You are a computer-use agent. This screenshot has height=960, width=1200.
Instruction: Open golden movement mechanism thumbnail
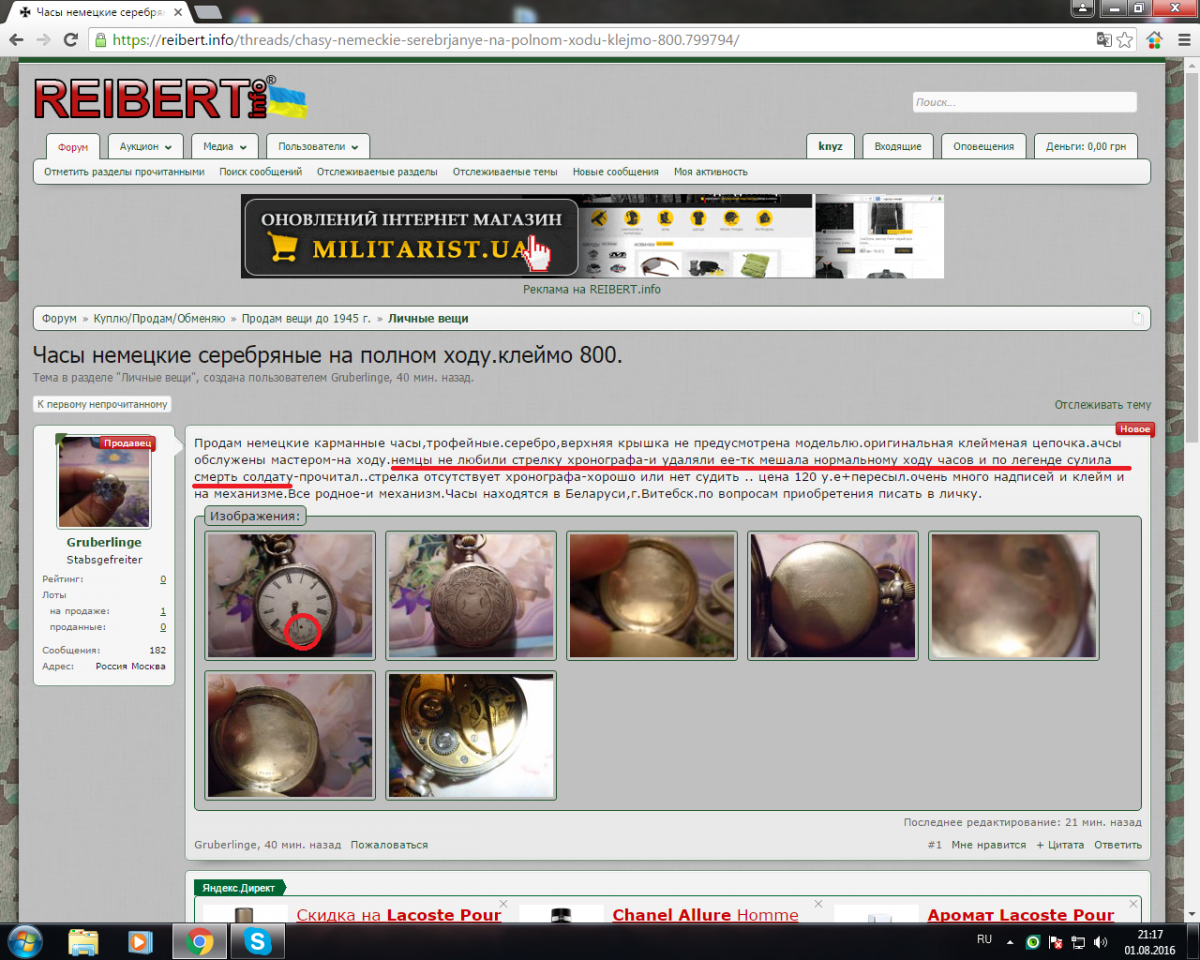coord(471,735)
